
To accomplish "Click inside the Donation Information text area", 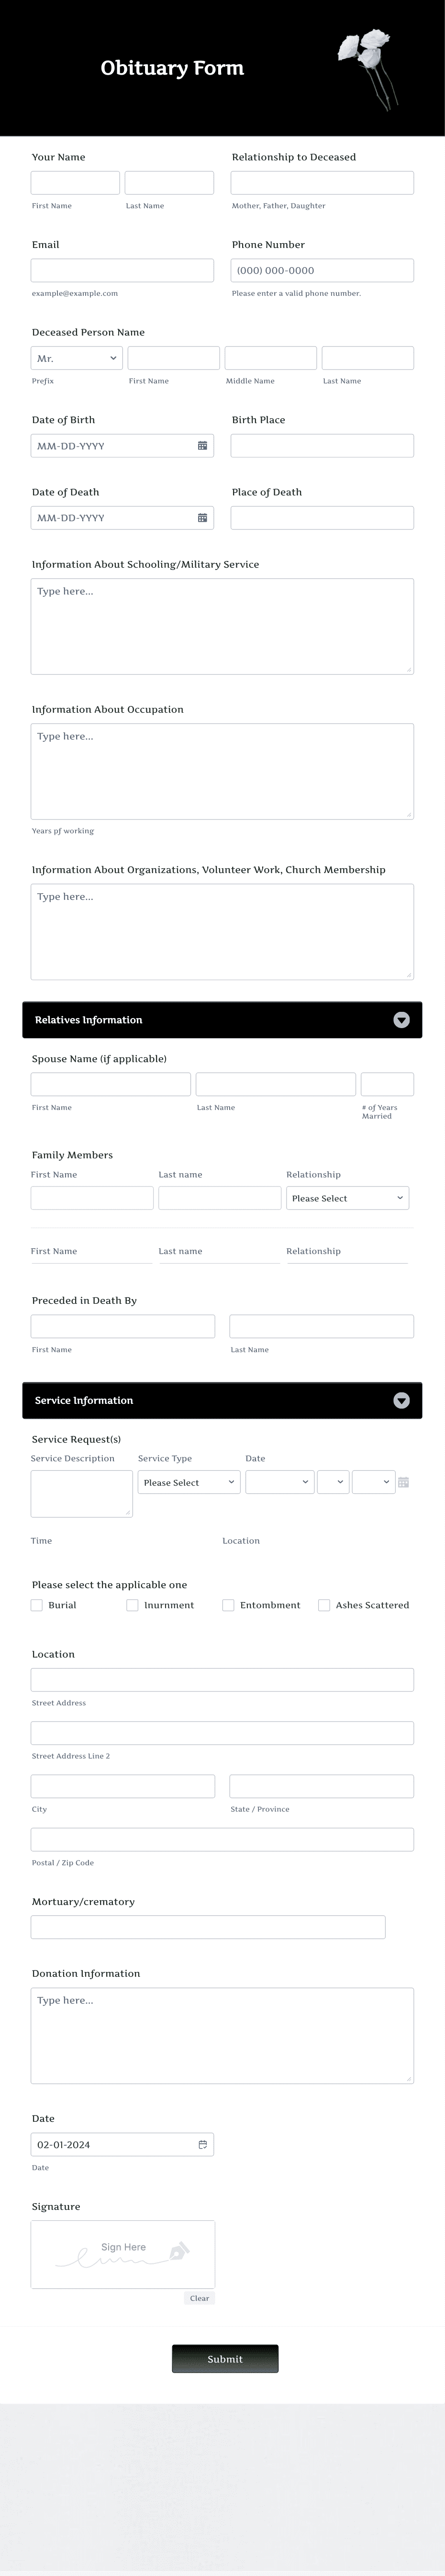I will click(222, 2035).
